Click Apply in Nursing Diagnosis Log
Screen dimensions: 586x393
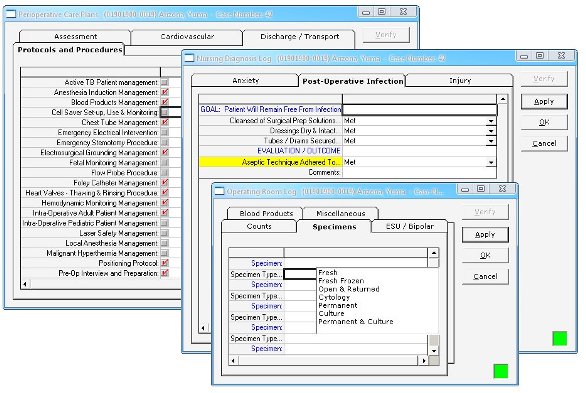click(544, 102)
